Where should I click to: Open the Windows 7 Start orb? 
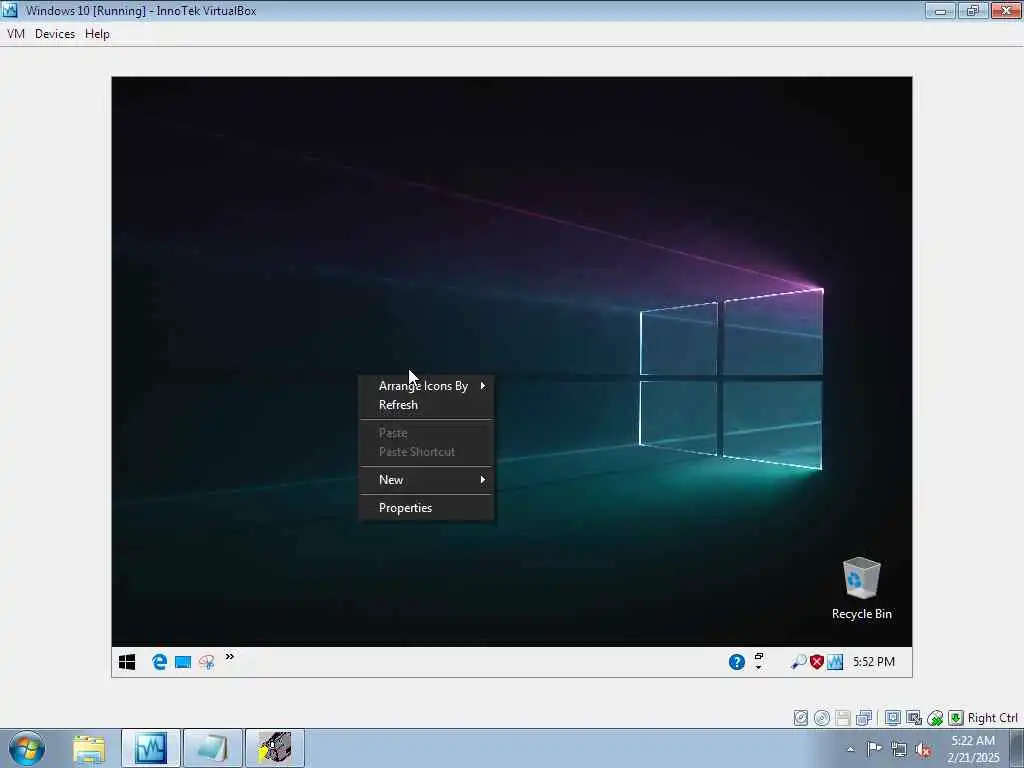(27, 748)
